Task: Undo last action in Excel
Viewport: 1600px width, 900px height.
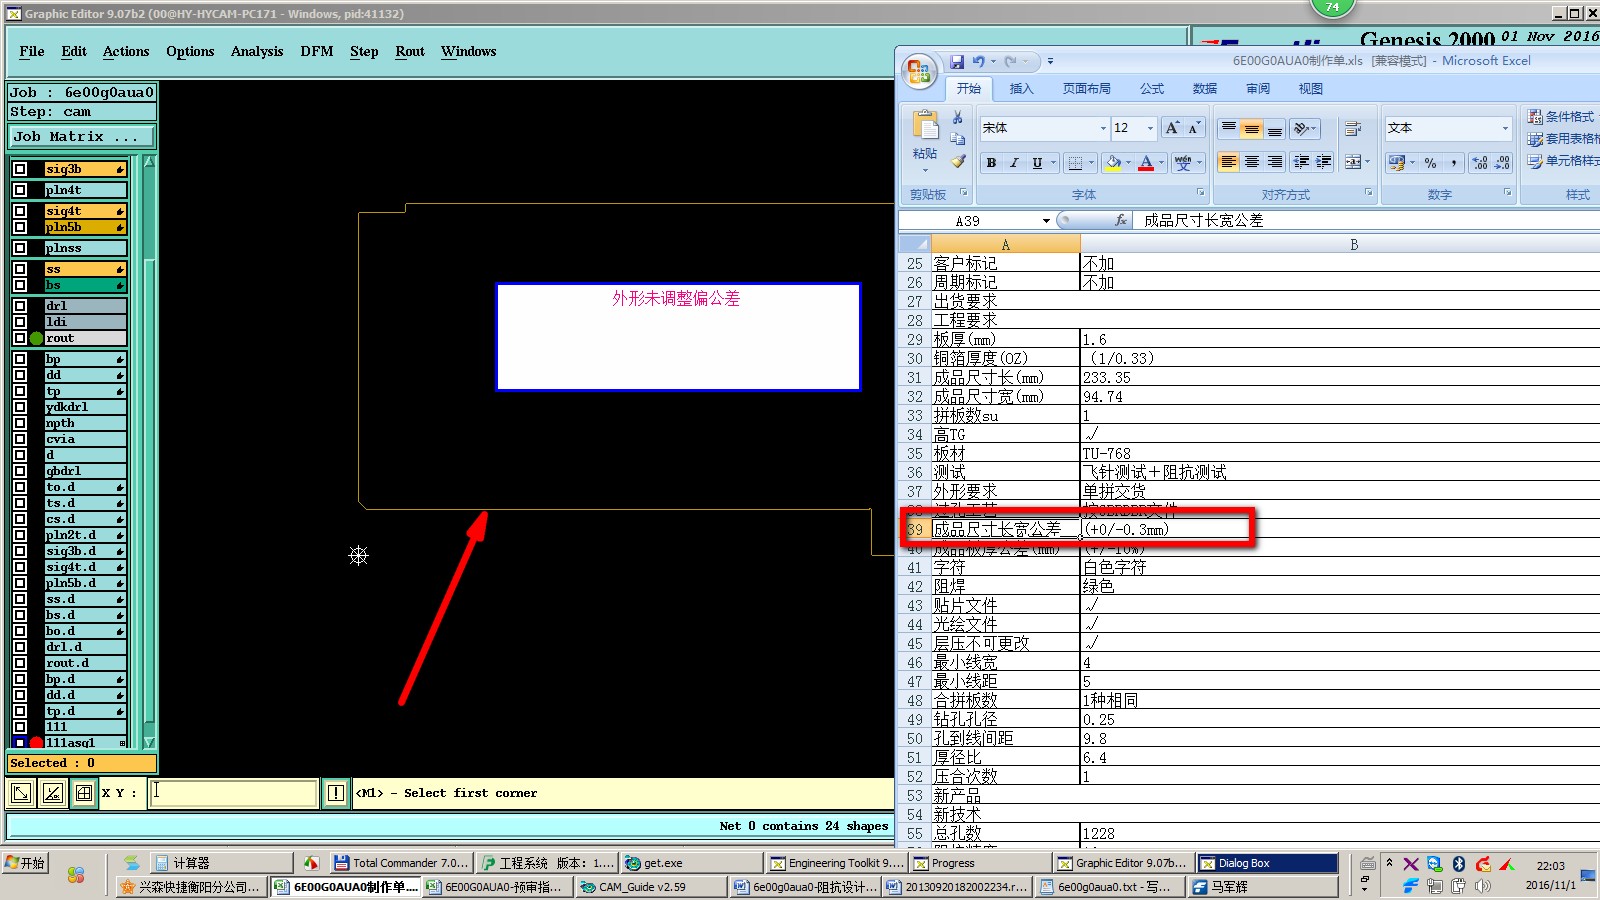Action: pyautogui.click(x=979, y=61)
